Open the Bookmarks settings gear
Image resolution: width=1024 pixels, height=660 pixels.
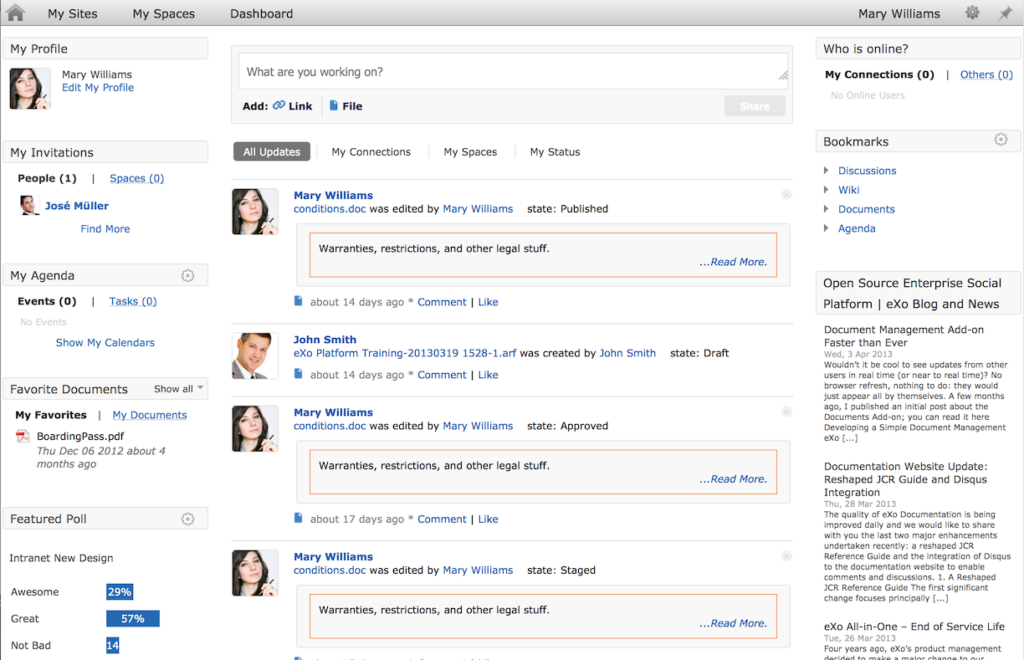click(1000, 140)
